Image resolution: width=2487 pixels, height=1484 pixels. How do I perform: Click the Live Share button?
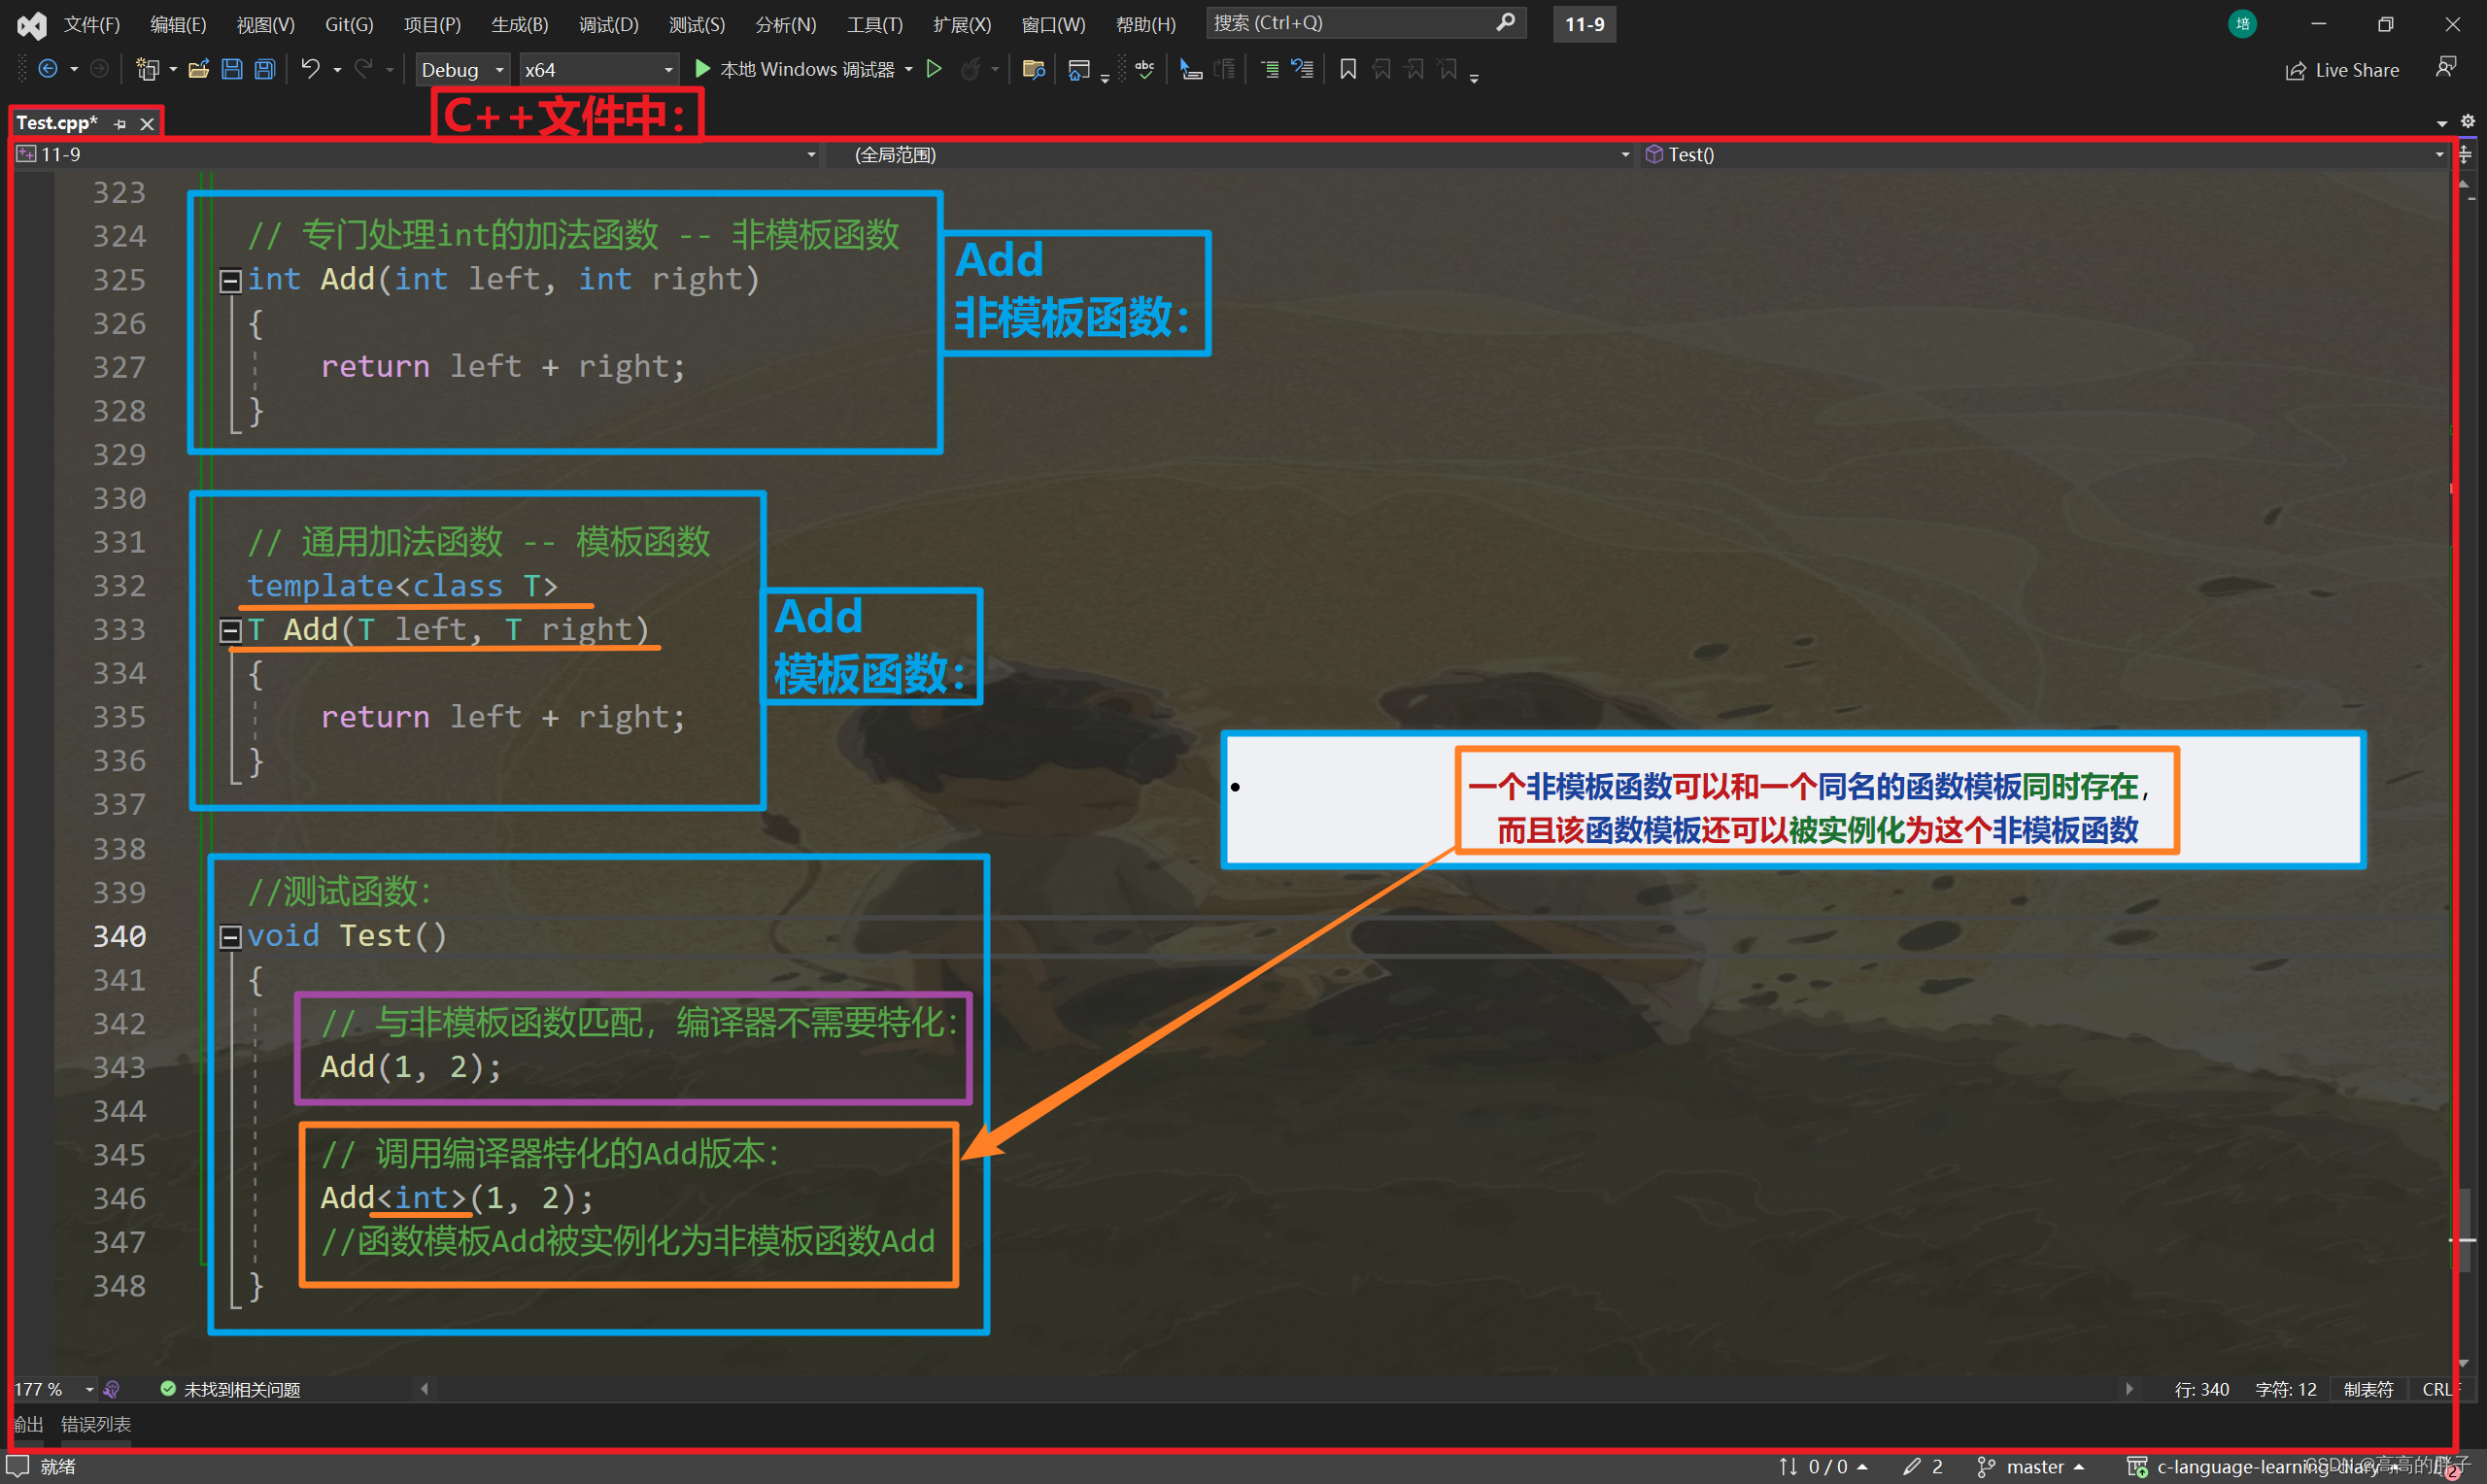2342,70
